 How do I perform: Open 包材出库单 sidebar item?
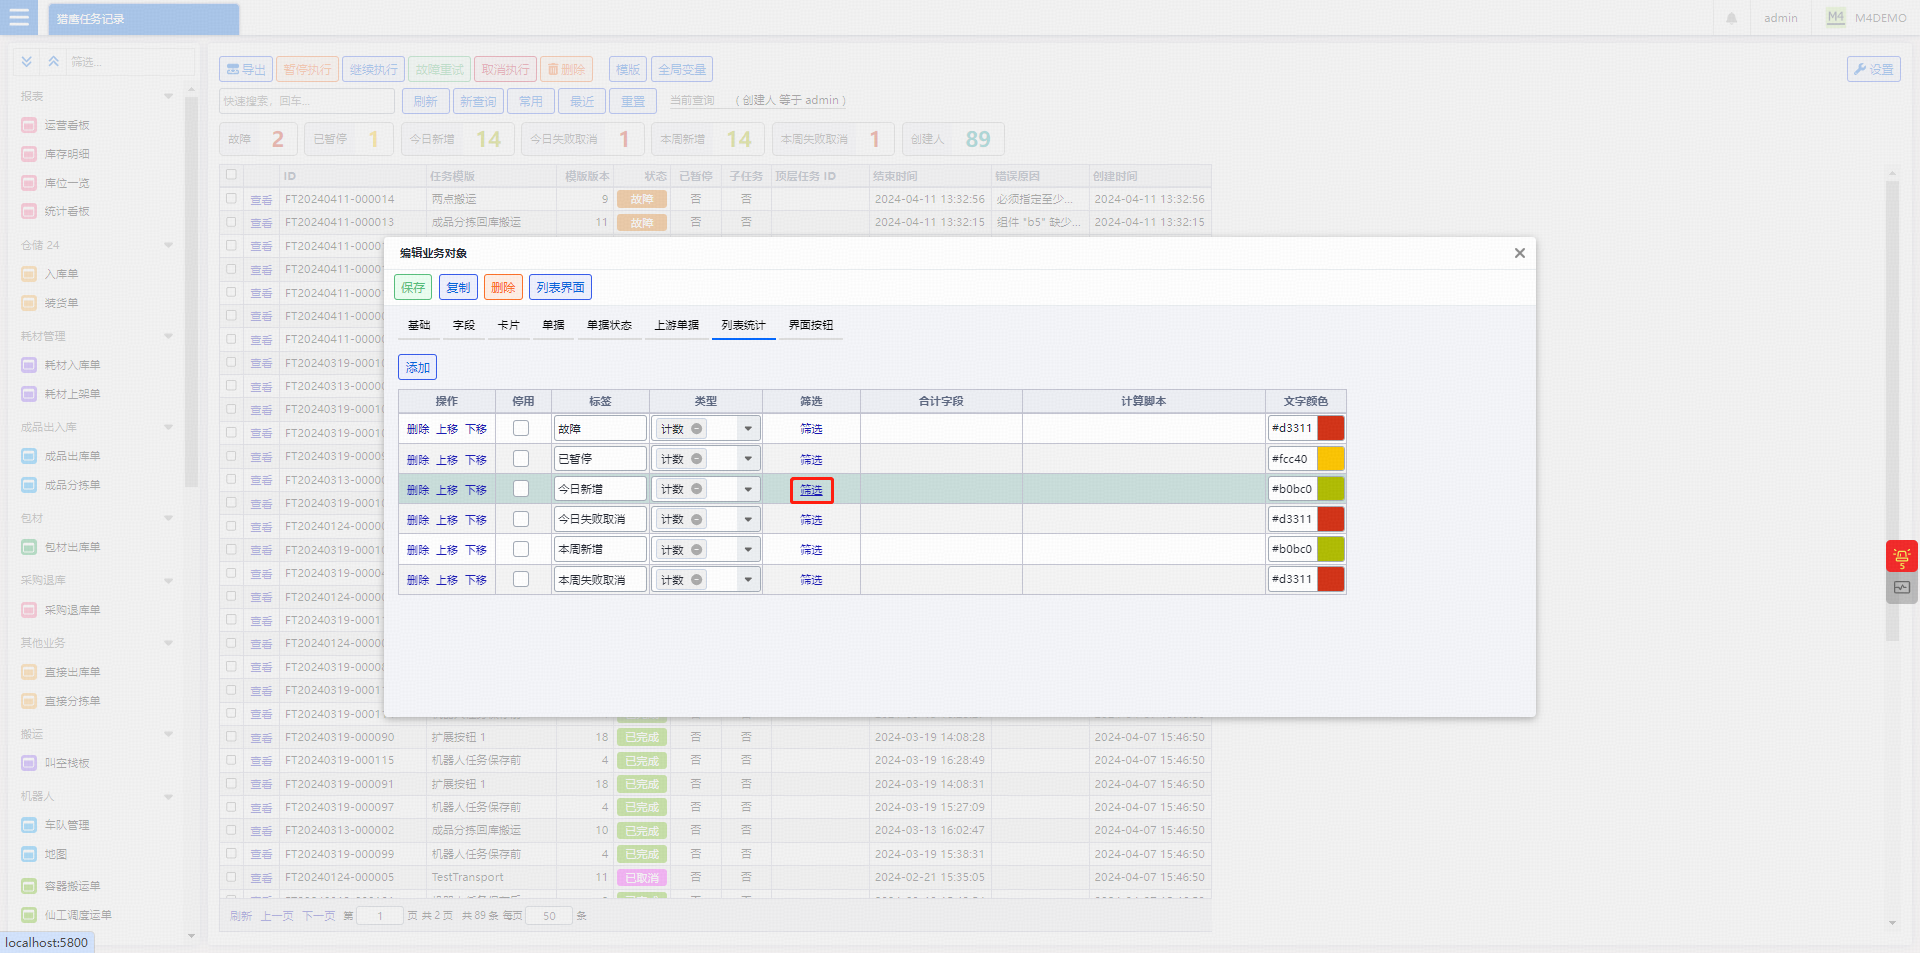72,547
